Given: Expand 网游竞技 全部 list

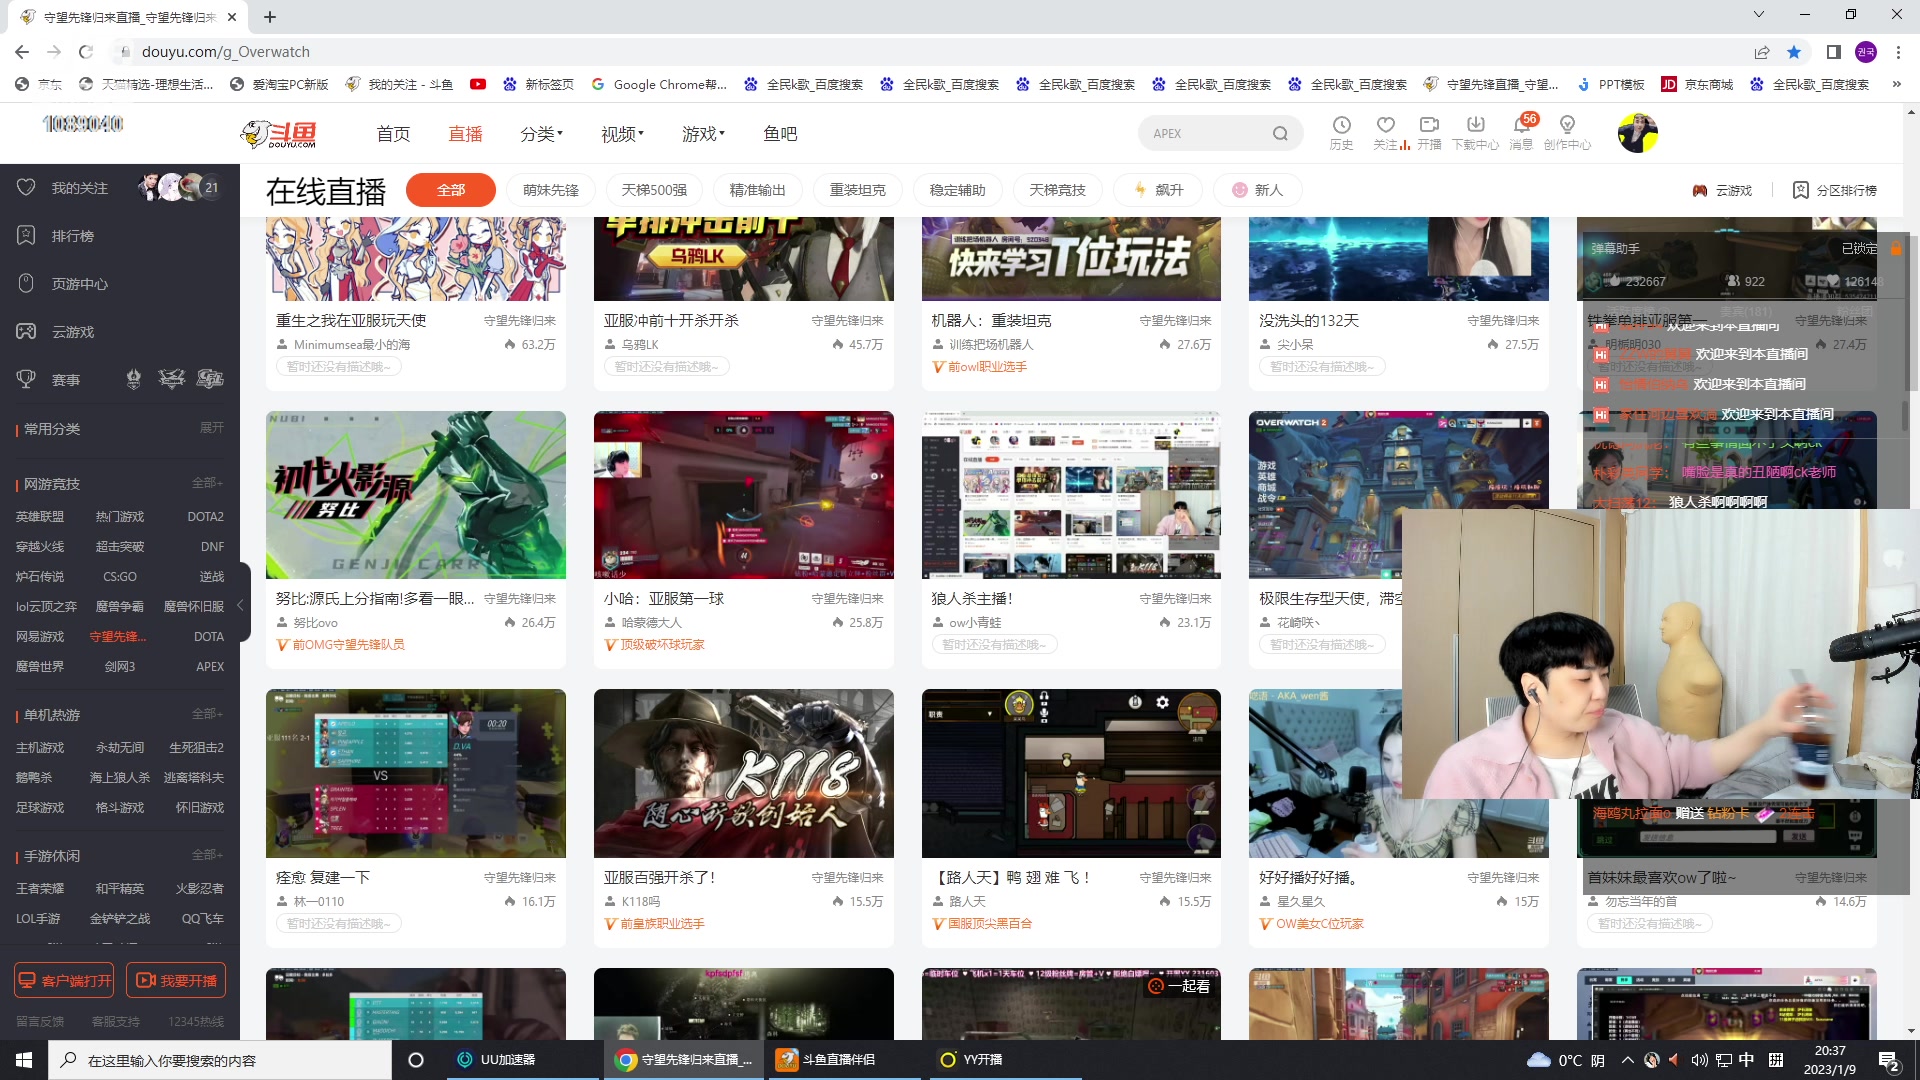Looking at the screenshot, I should pos(207,483).
